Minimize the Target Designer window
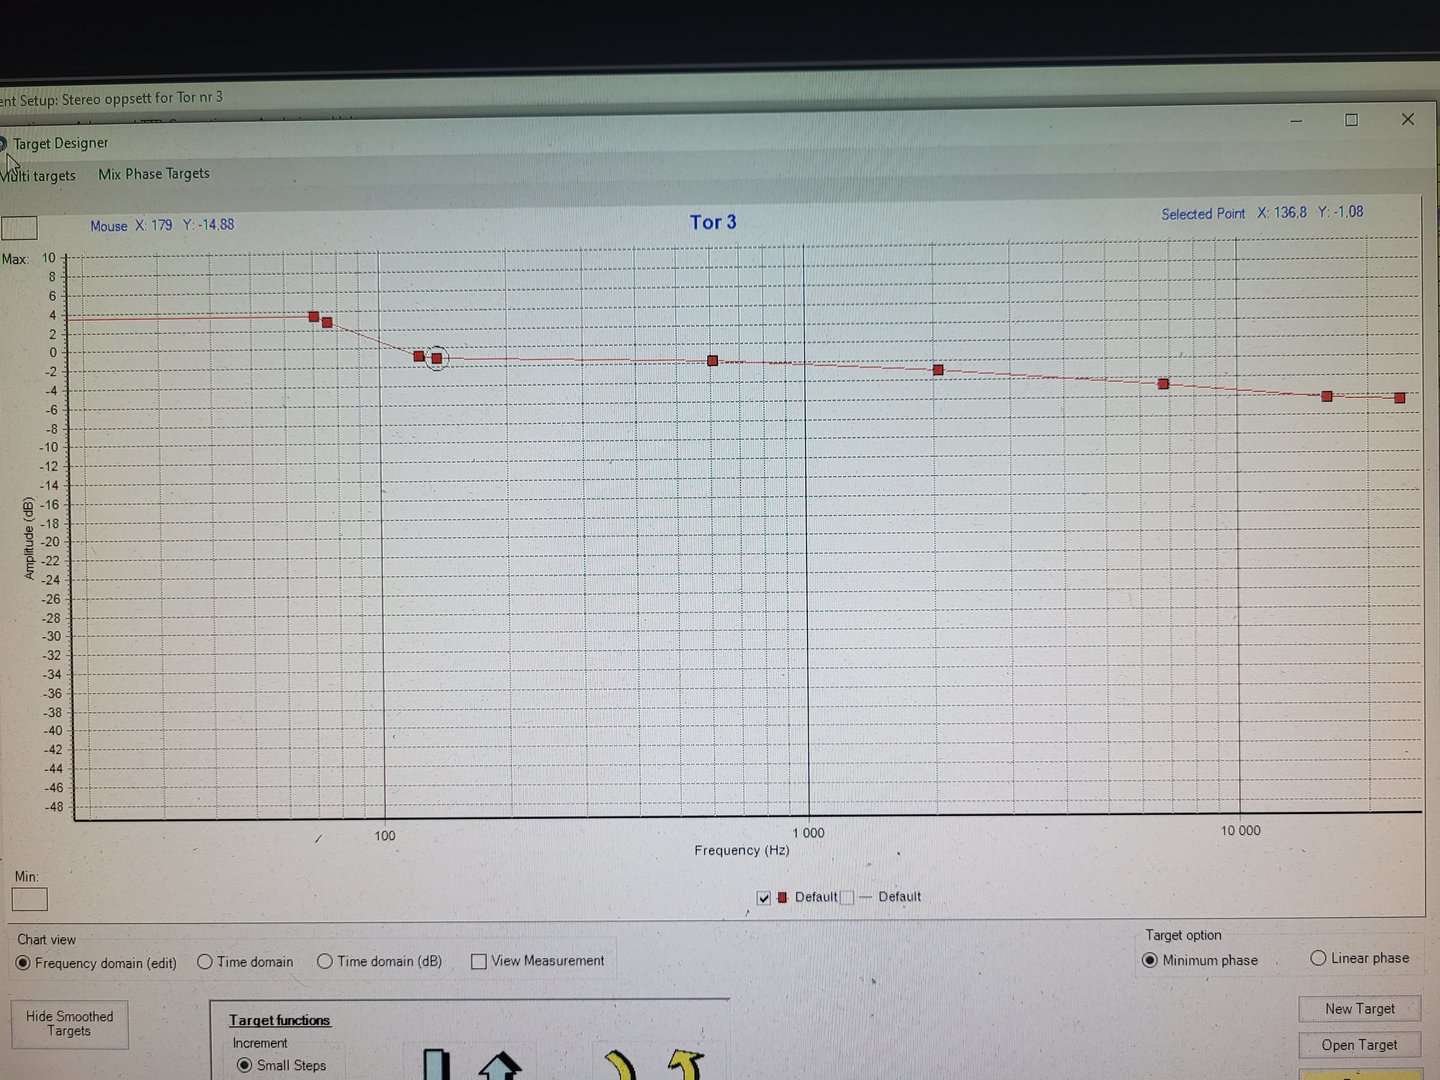1440x1080 pixels. [x=1296, y=121]
